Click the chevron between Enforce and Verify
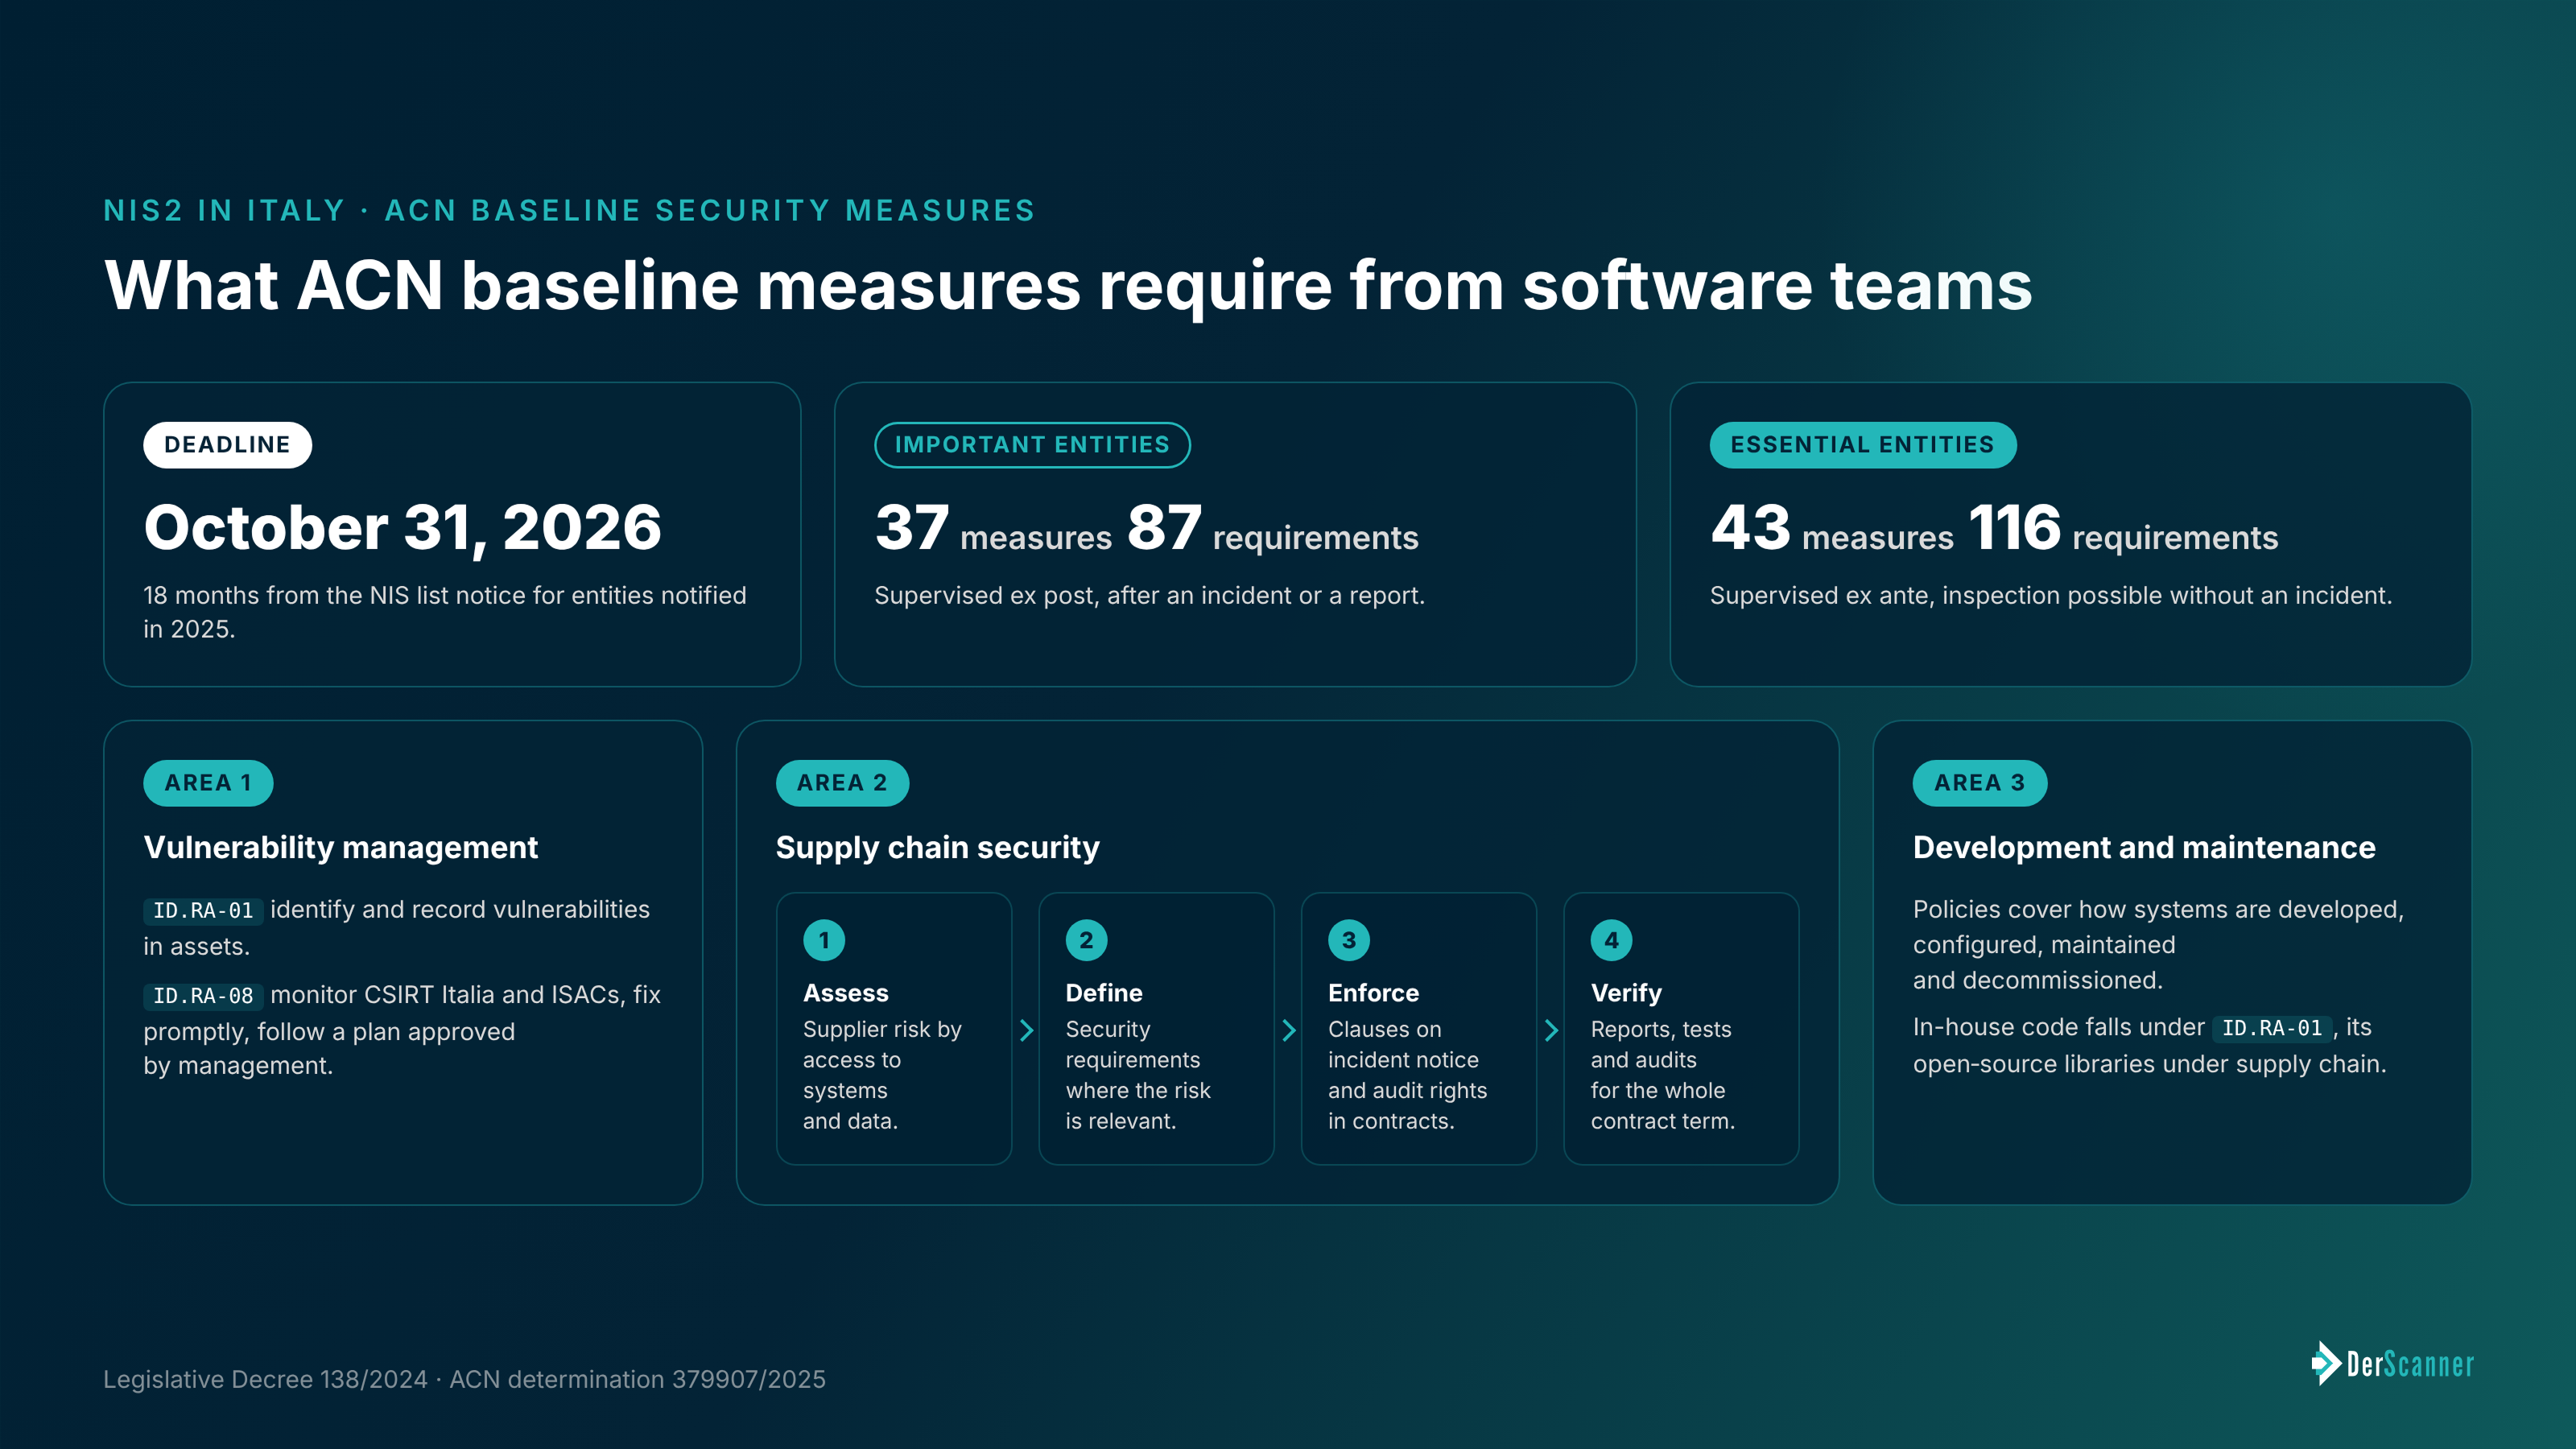Viewport: 2576px width, 1449px height. click(1551, 1030)
